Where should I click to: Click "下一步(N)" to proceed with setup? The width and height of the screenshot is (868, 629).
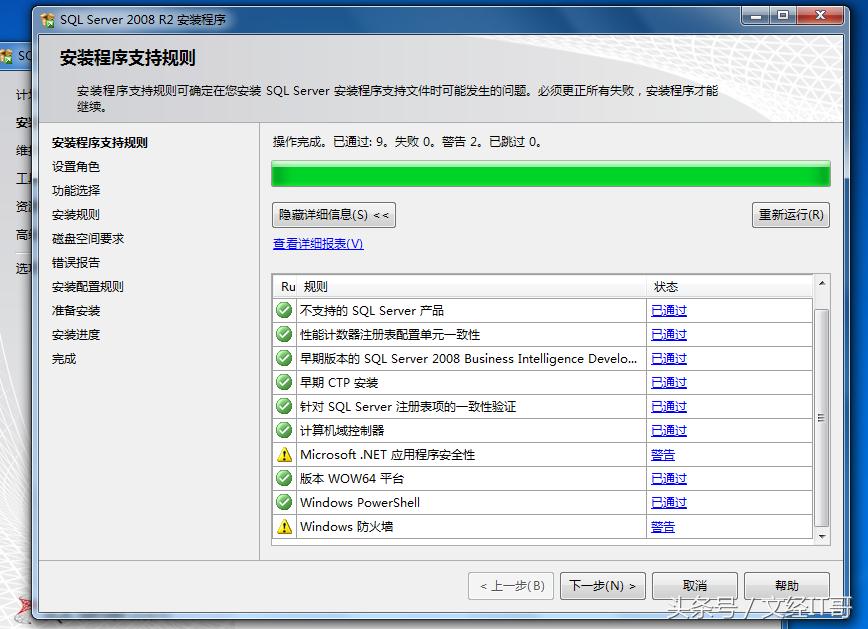602,586
